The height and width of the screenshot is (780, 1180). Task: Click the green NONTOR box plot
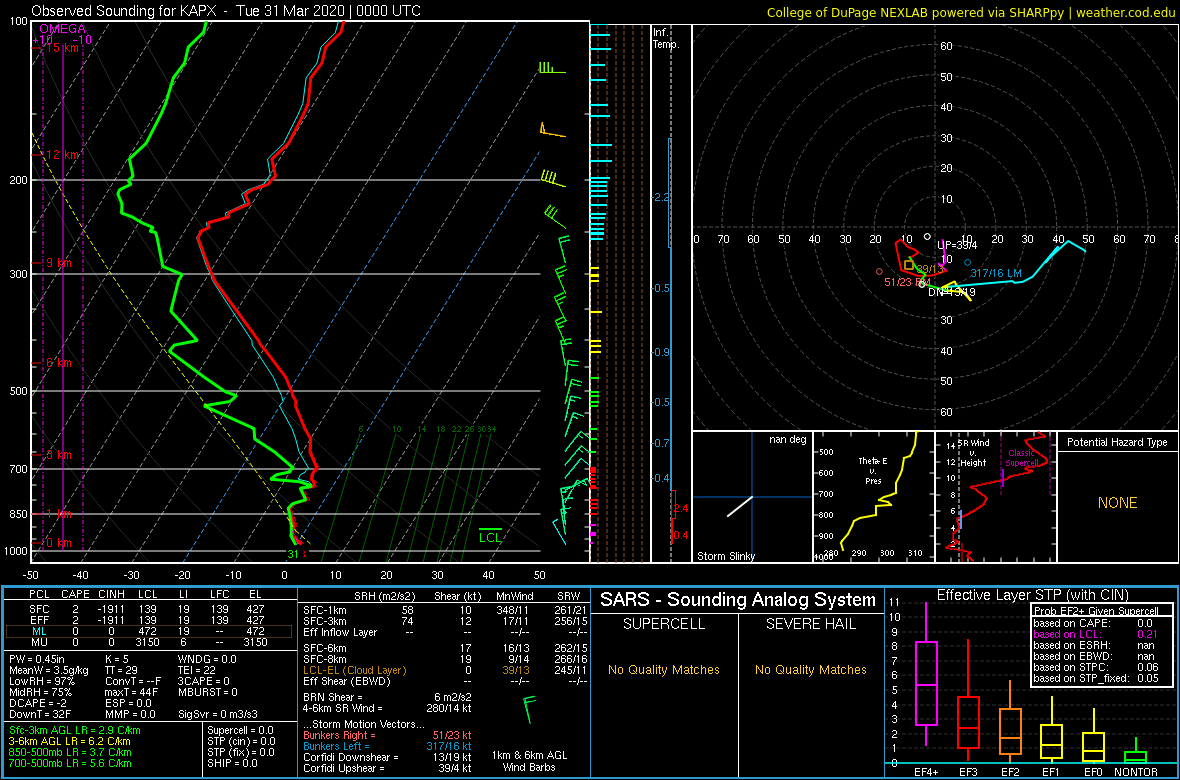coord(1136,751)
